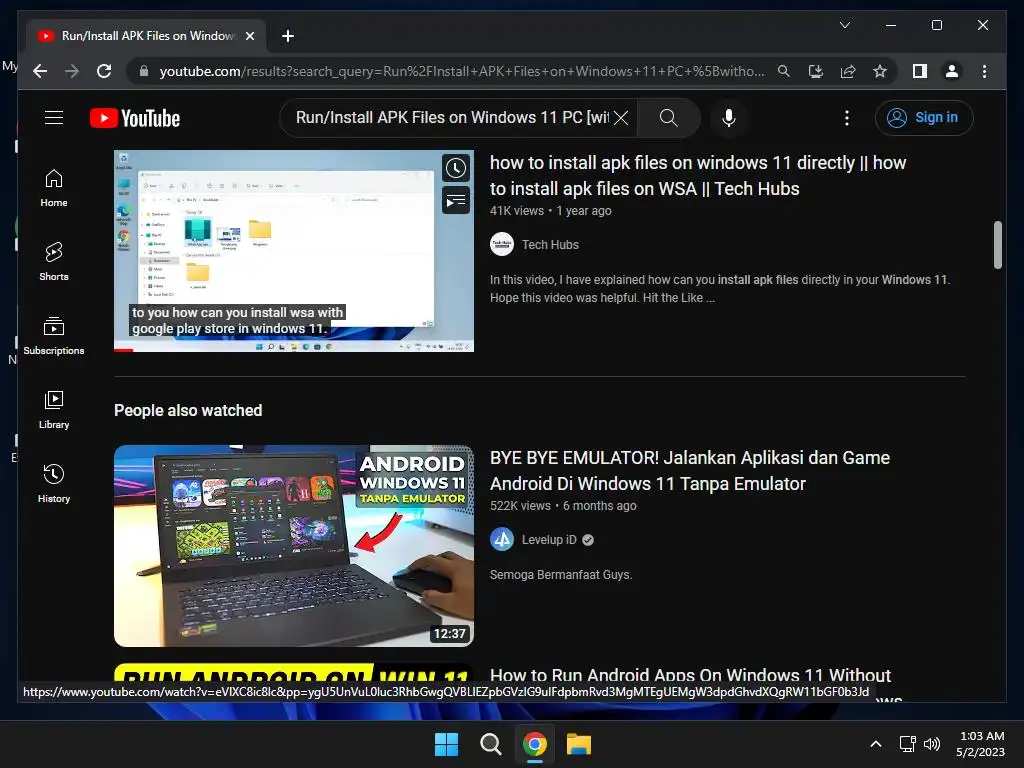Screen dimensions: 1024x768
Task: Open the volume speaker tray icon
Action: click(932, 744)
